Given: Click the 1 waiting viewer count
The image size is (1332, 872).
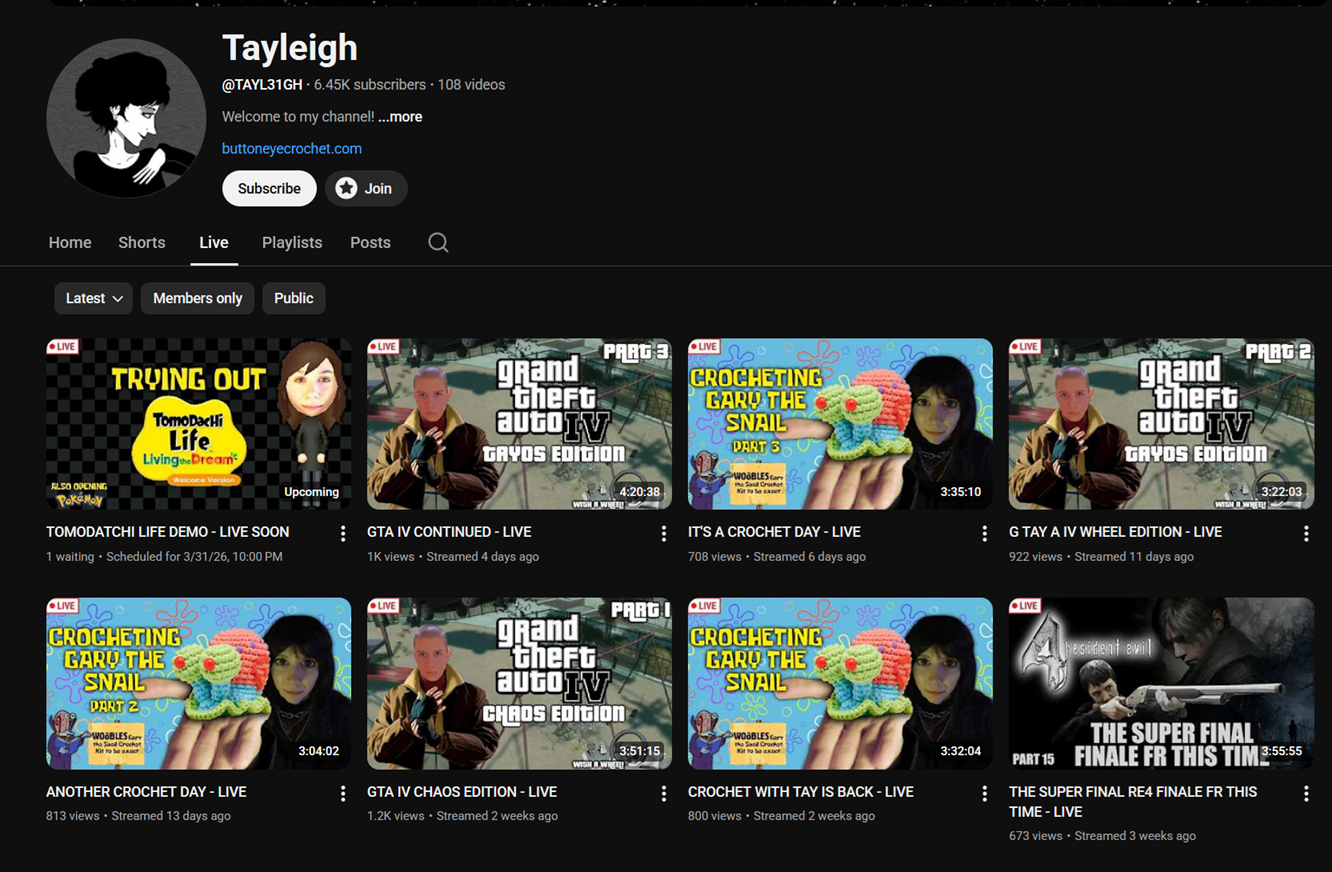Looking at the screenshot, I should [x=70, y=557].
